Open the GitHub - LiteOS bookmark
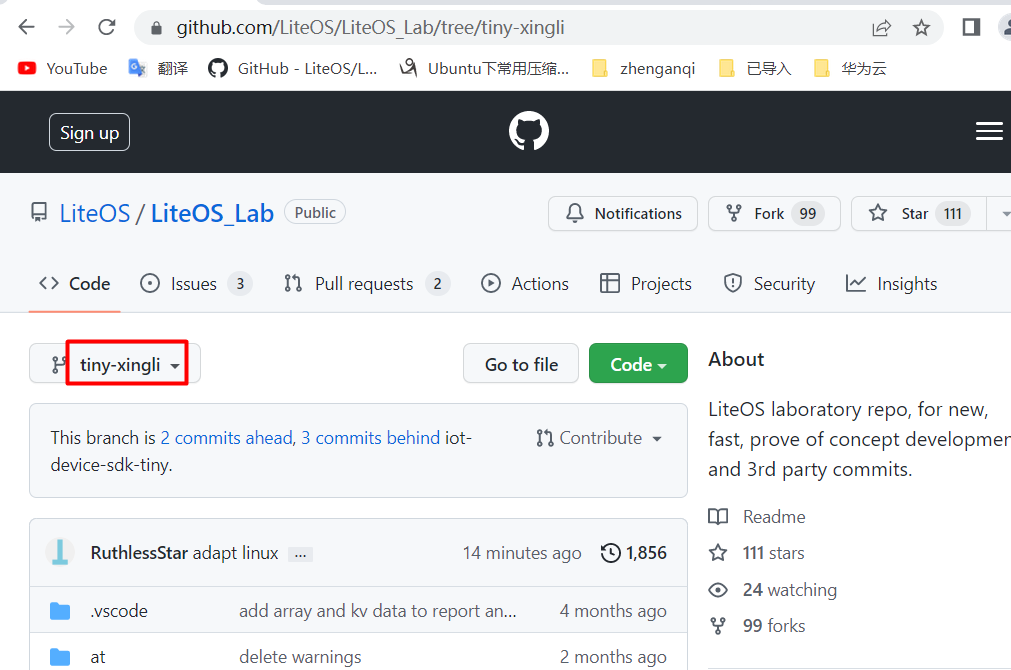Viewport: 1011px width, 670px height. [293, 68]
